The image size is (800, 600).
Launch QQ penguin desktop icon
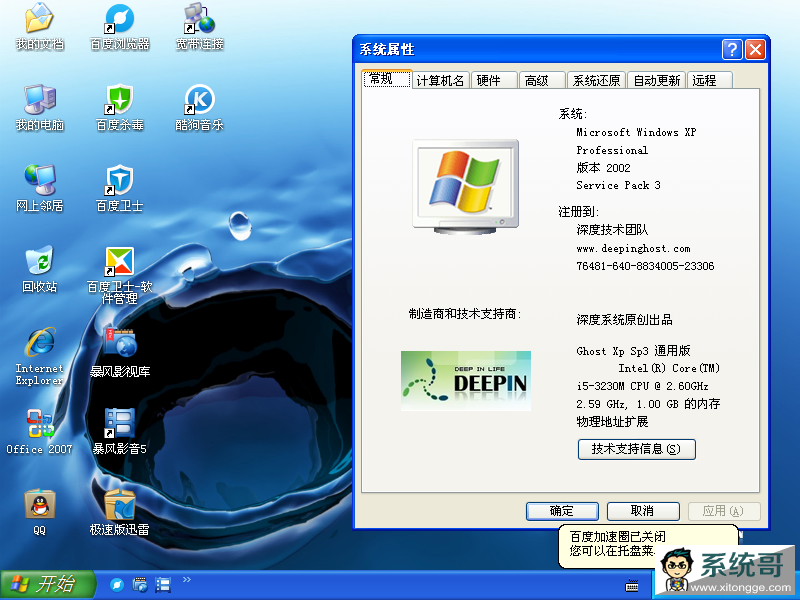[39, 512]
